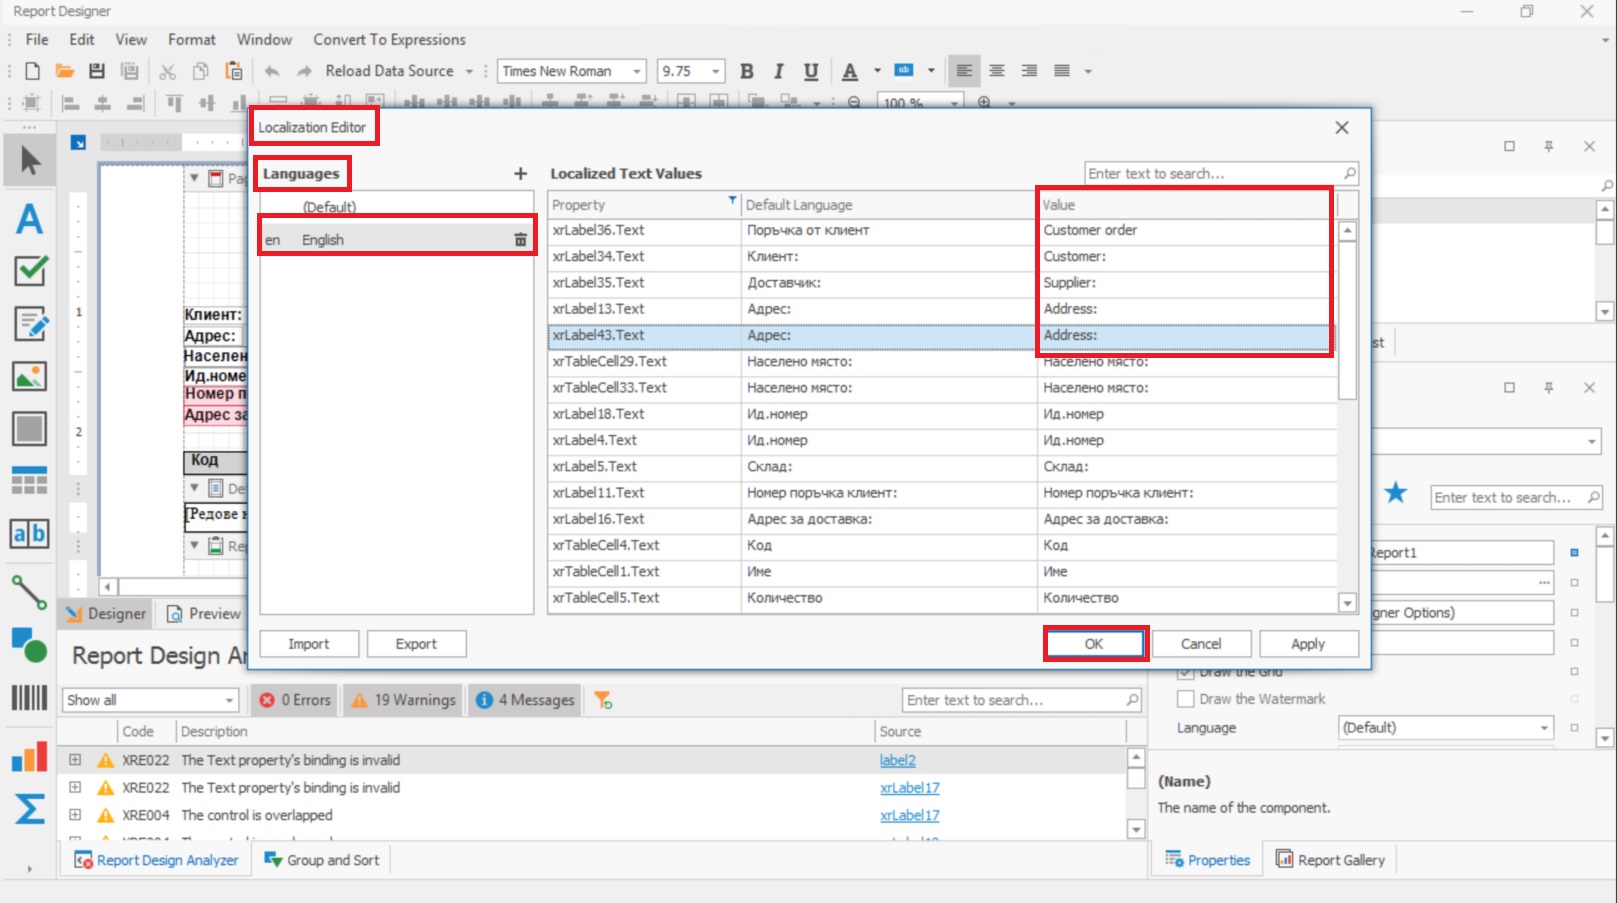The width and height of the screenshot is (1617, 903).
Task: Add a new language with plus icon
Action: point(520,174)
